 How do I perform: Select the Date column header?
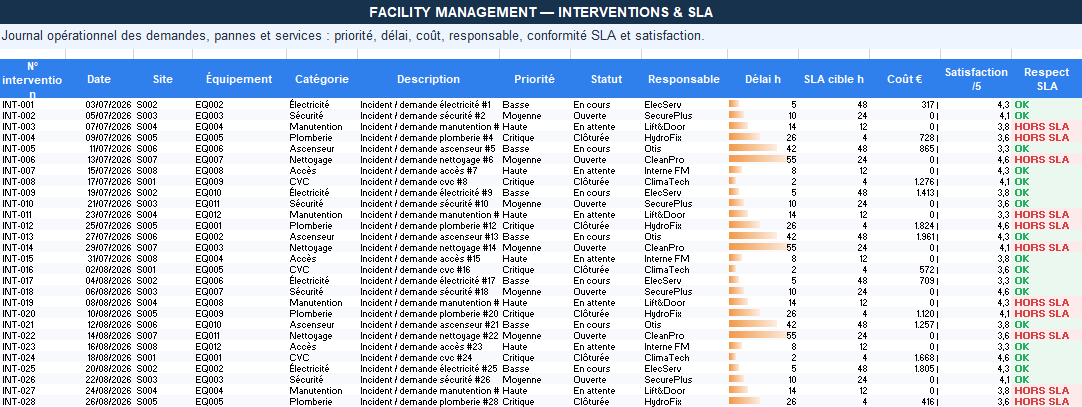(99, 79)
